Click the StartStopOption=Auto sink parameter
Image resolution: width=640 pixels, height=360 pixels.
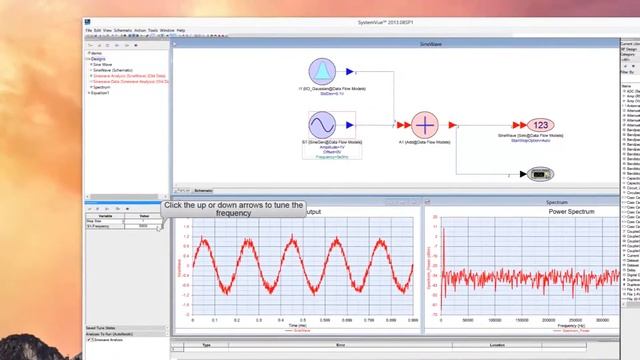(x=531, y=140)
